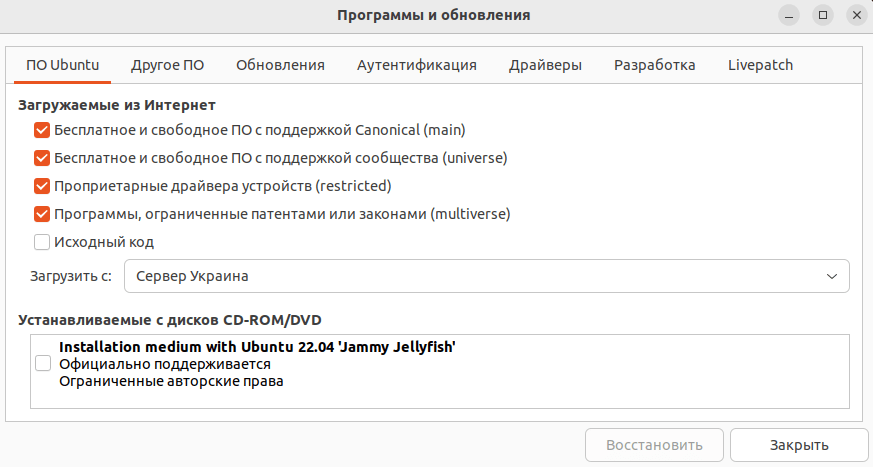
Task: Maximize the Программы и обновления window
Action: click(x=823, y=16)
